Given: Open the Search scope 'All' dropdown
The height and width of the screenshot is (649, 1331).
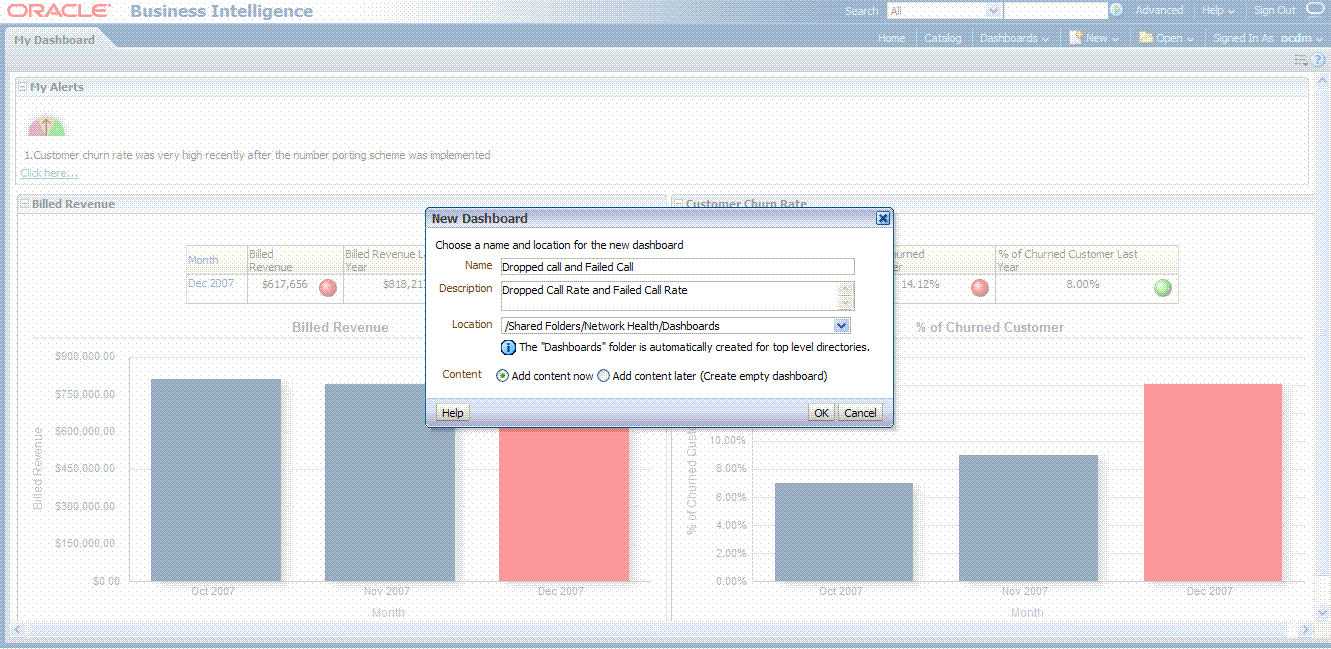Looking at the screenshot, I should pos(993,11).
